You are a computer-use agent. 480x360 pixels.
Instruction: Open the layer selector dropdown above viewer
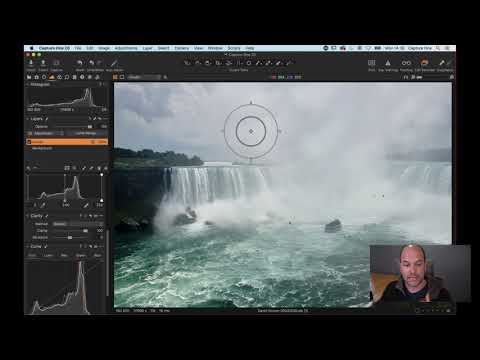[144, 77]
